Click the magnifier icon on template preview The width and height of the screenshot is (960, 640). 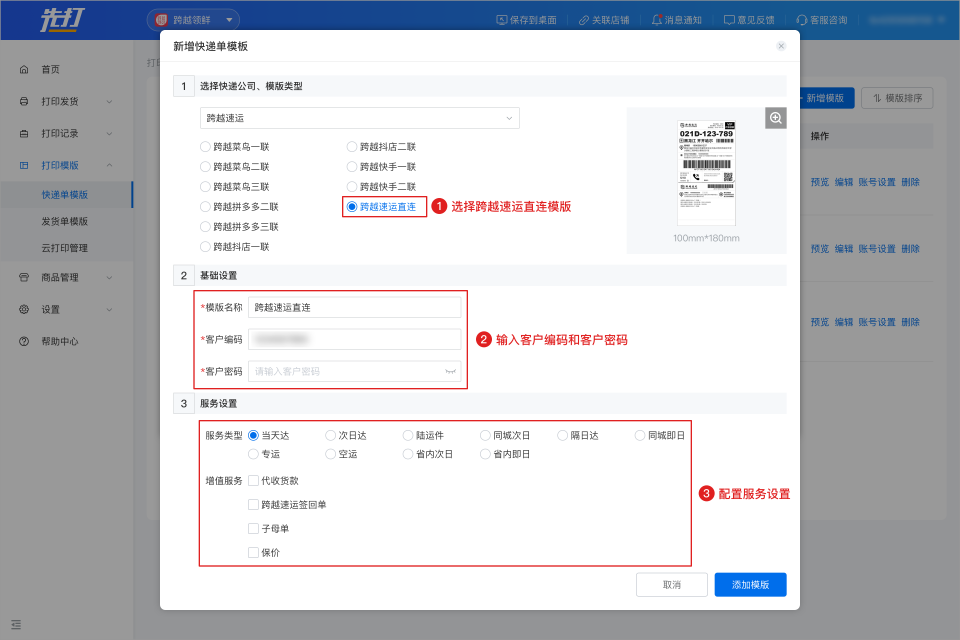[x=776, y=118]
